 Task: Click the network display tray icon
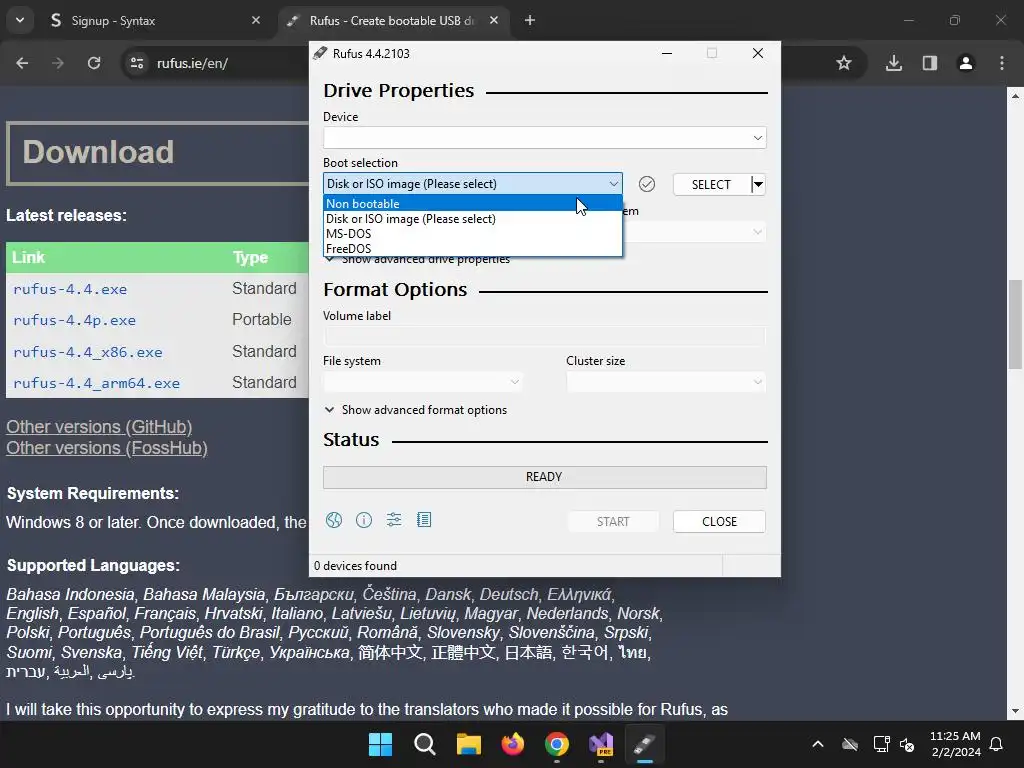pos(882,744)
